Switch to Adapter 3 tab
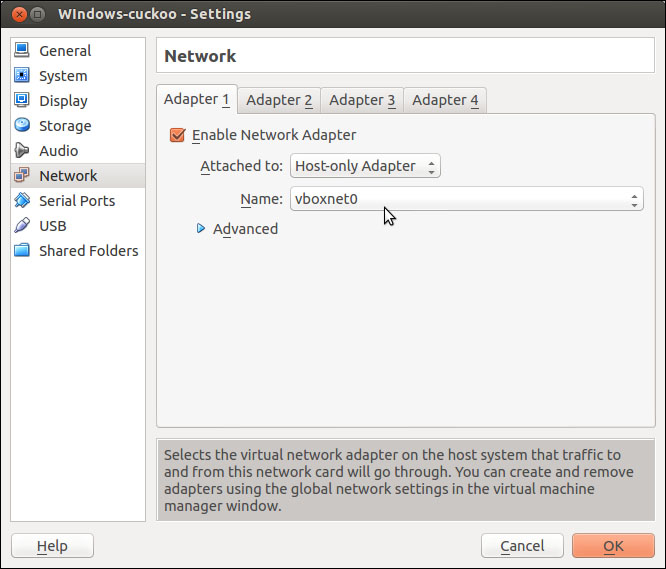 click(362, 100)
